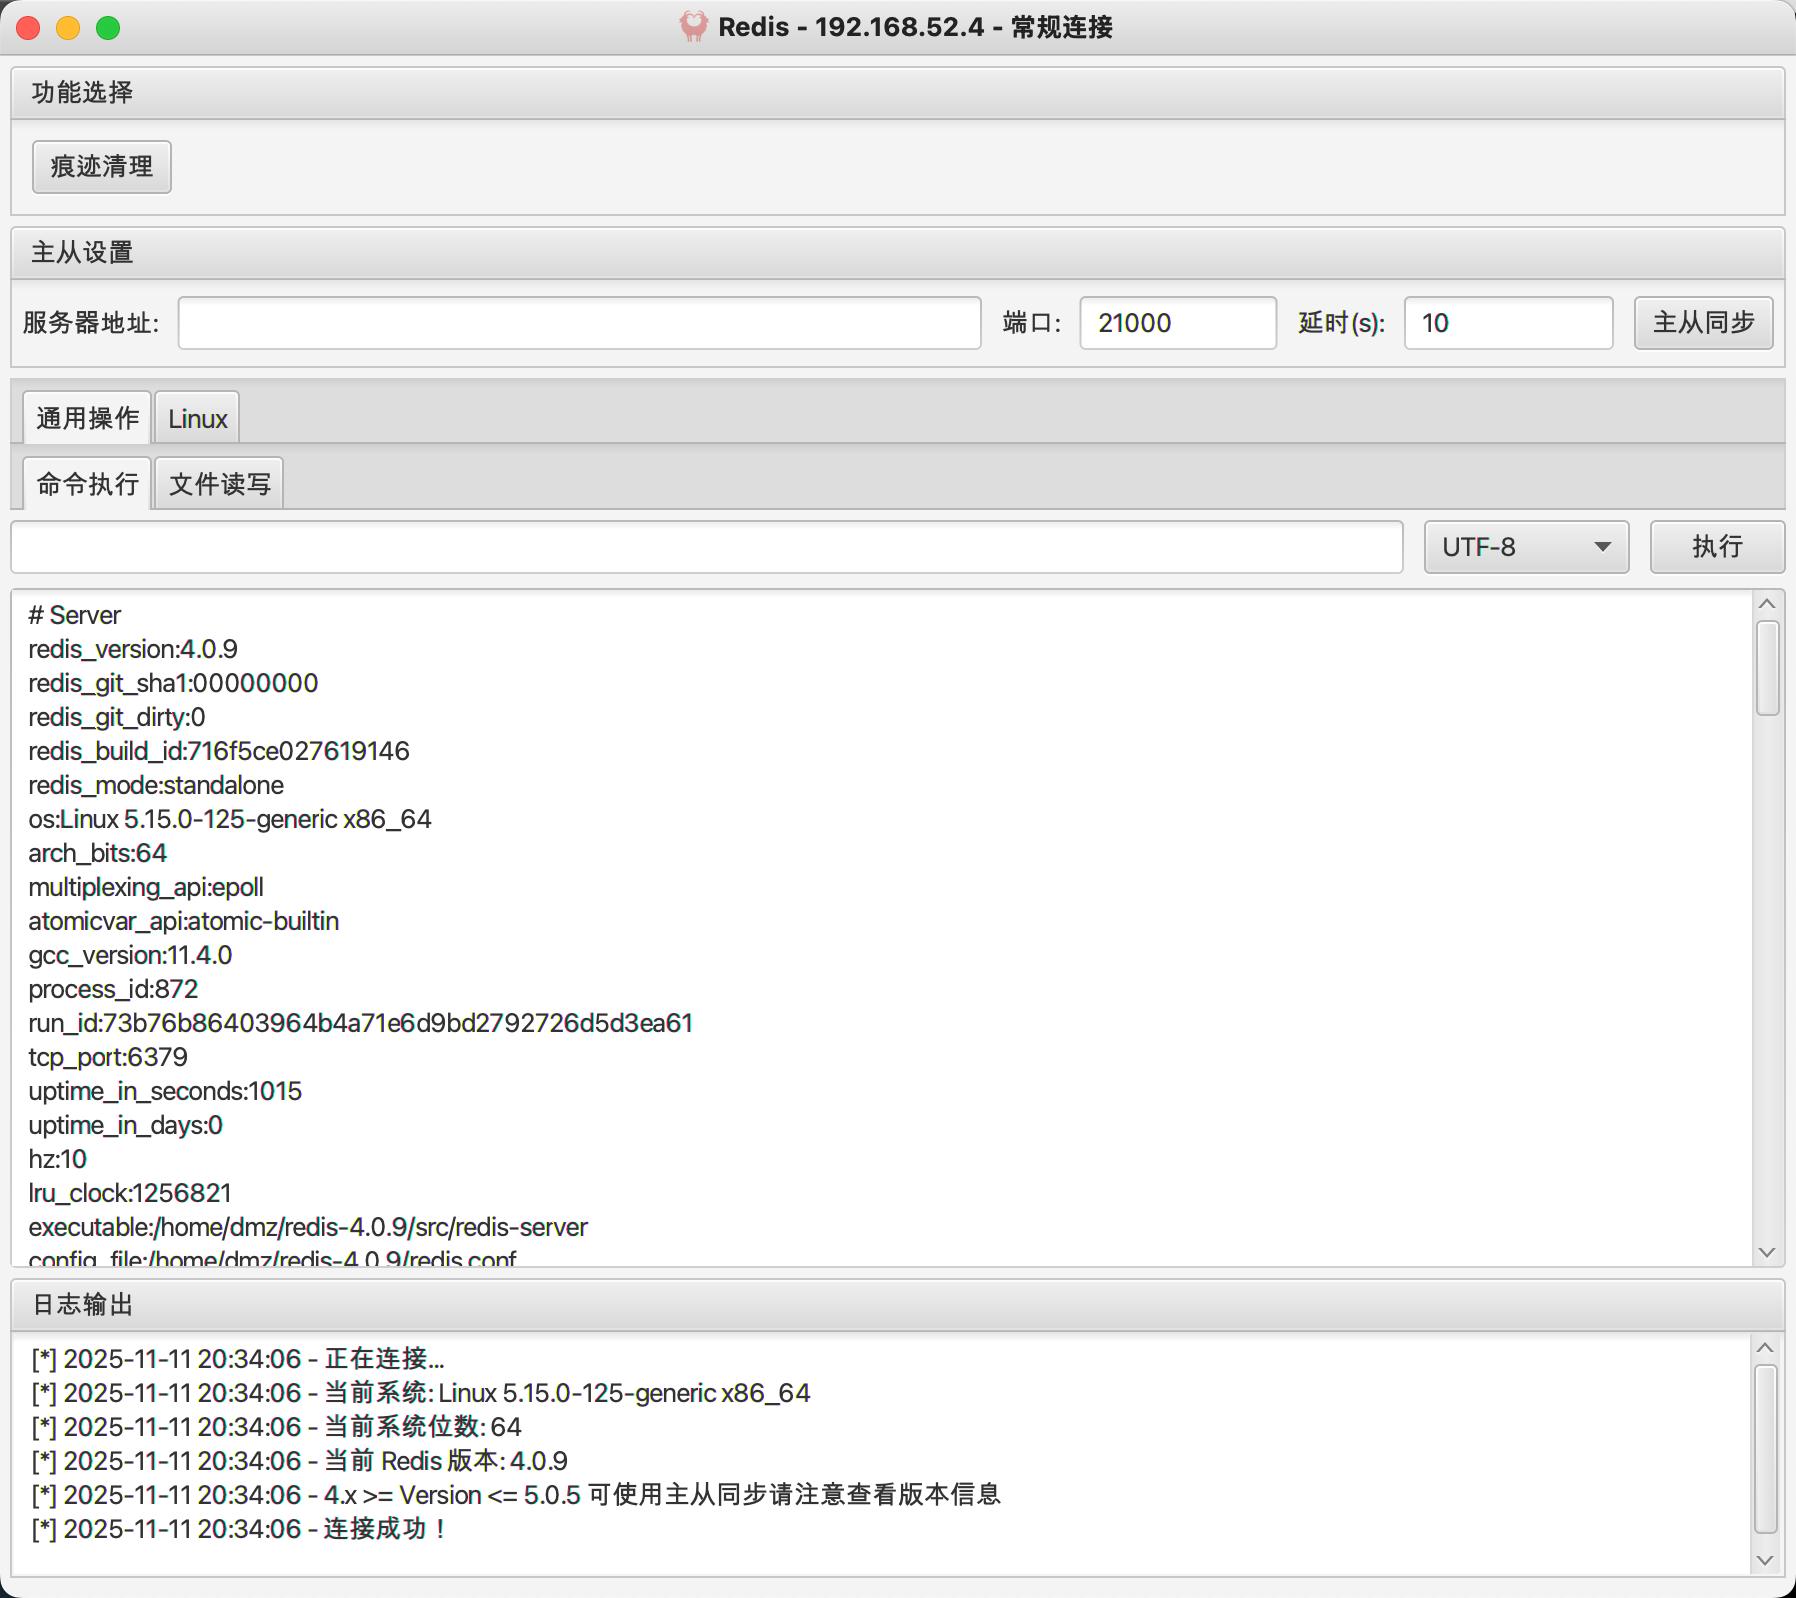The height and width of the screenshot is (1598, 1796).
Task: Minimize the window with the yellow button
Action: (x=68, y=27)
